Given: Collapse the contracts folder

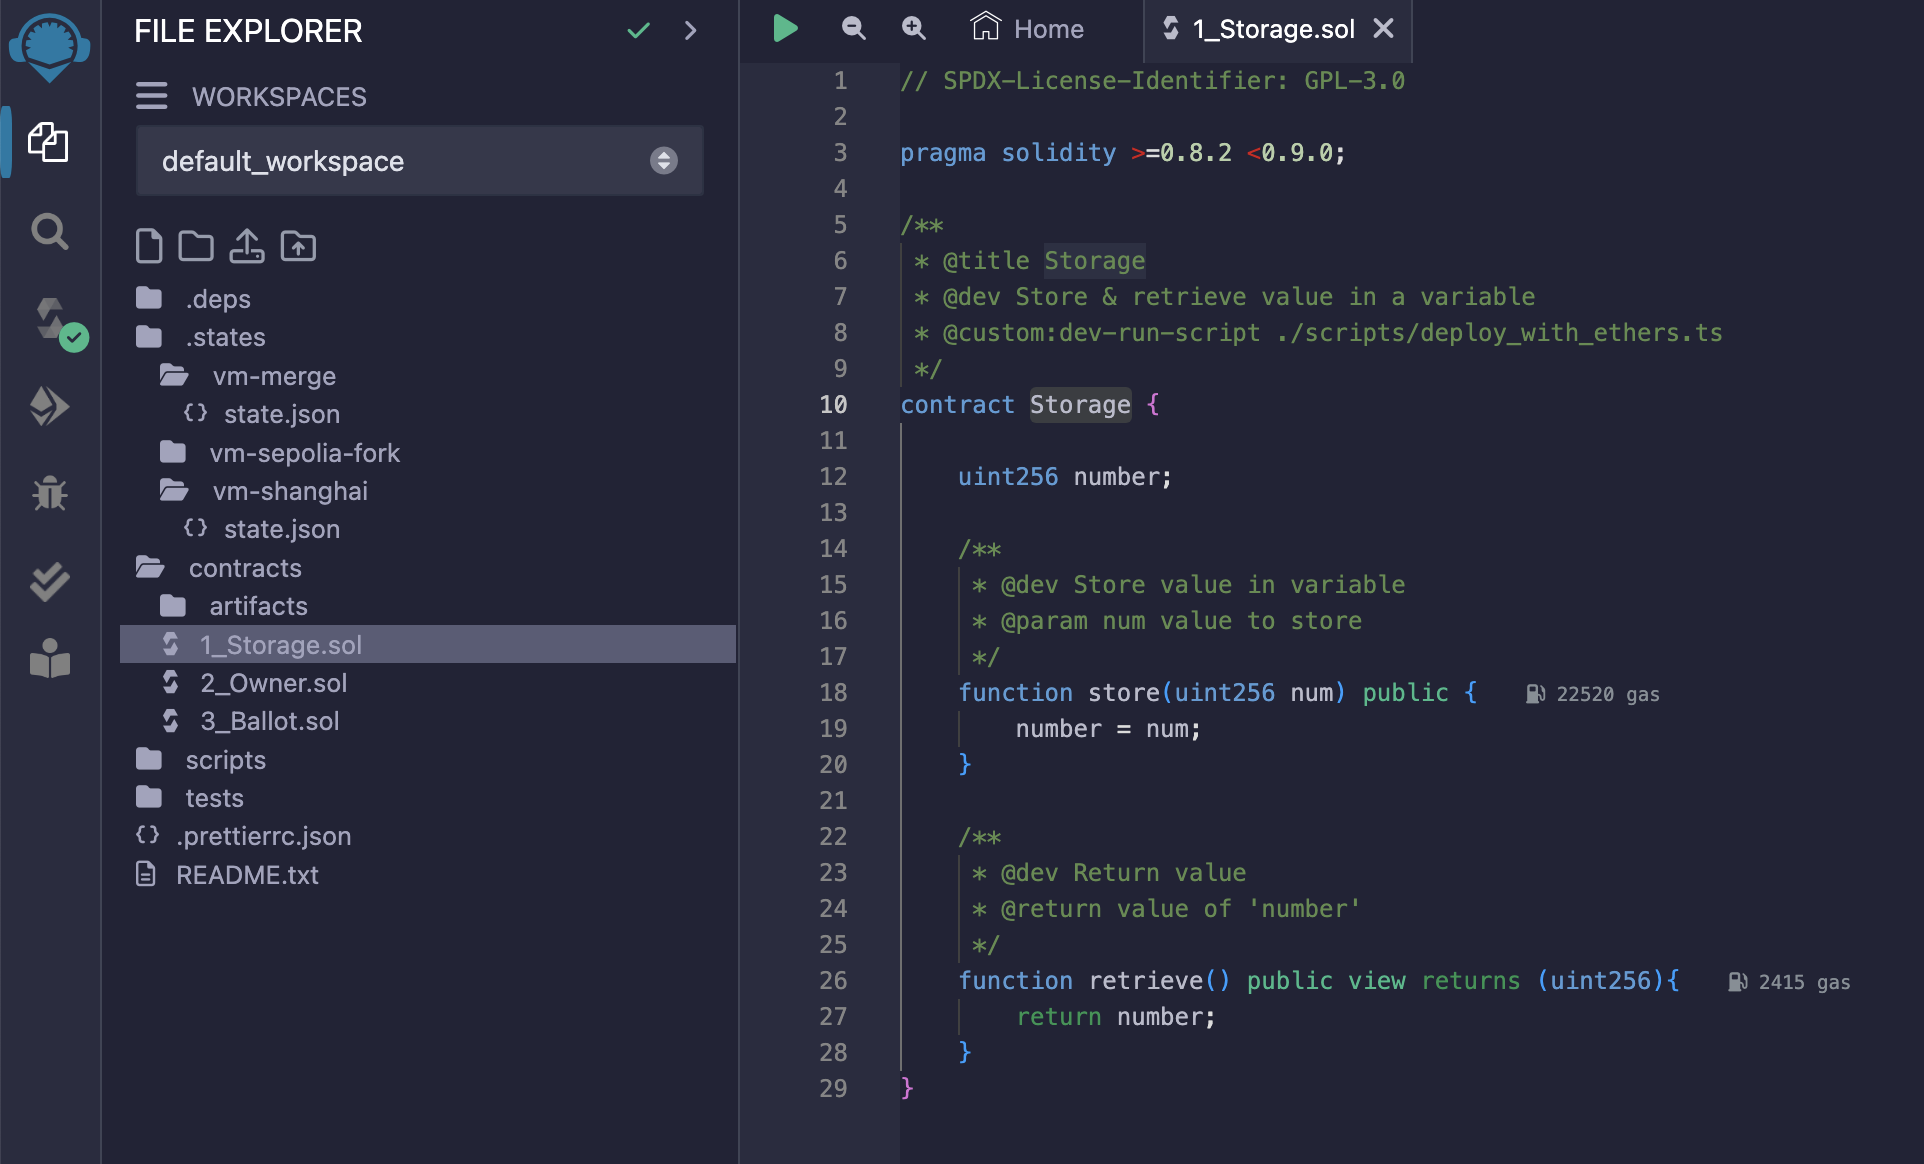Looking at the screenshot, I should point(244,569).
